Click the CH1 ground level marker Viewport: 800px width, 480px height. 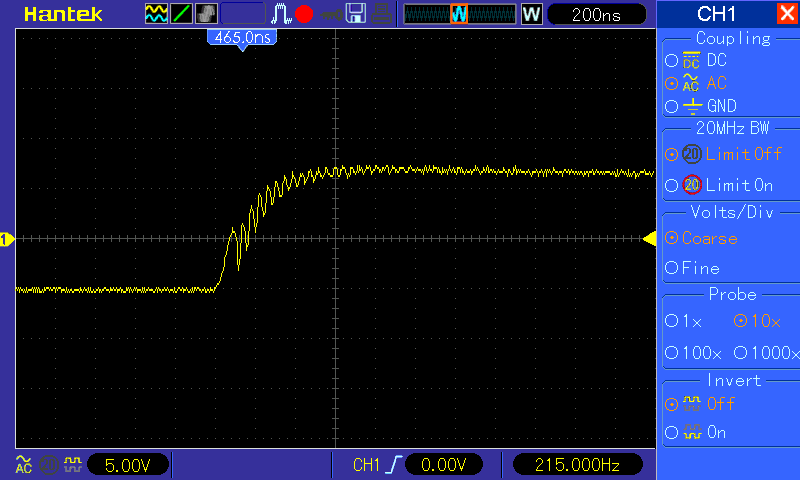(7, 239)
